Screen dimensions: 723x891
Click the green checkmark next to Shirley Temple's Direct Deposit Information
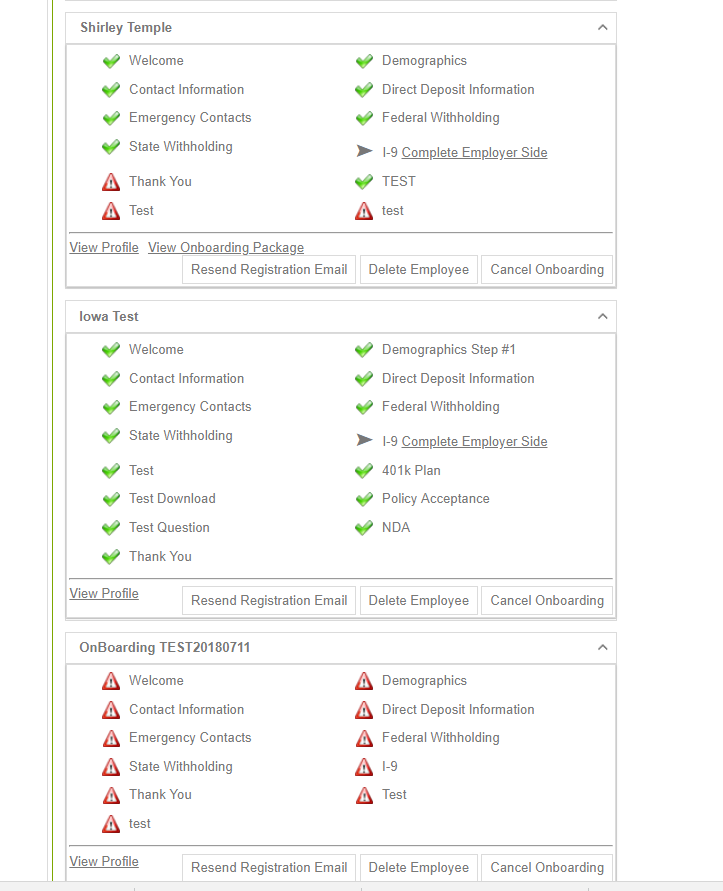(x=364, y=90)
